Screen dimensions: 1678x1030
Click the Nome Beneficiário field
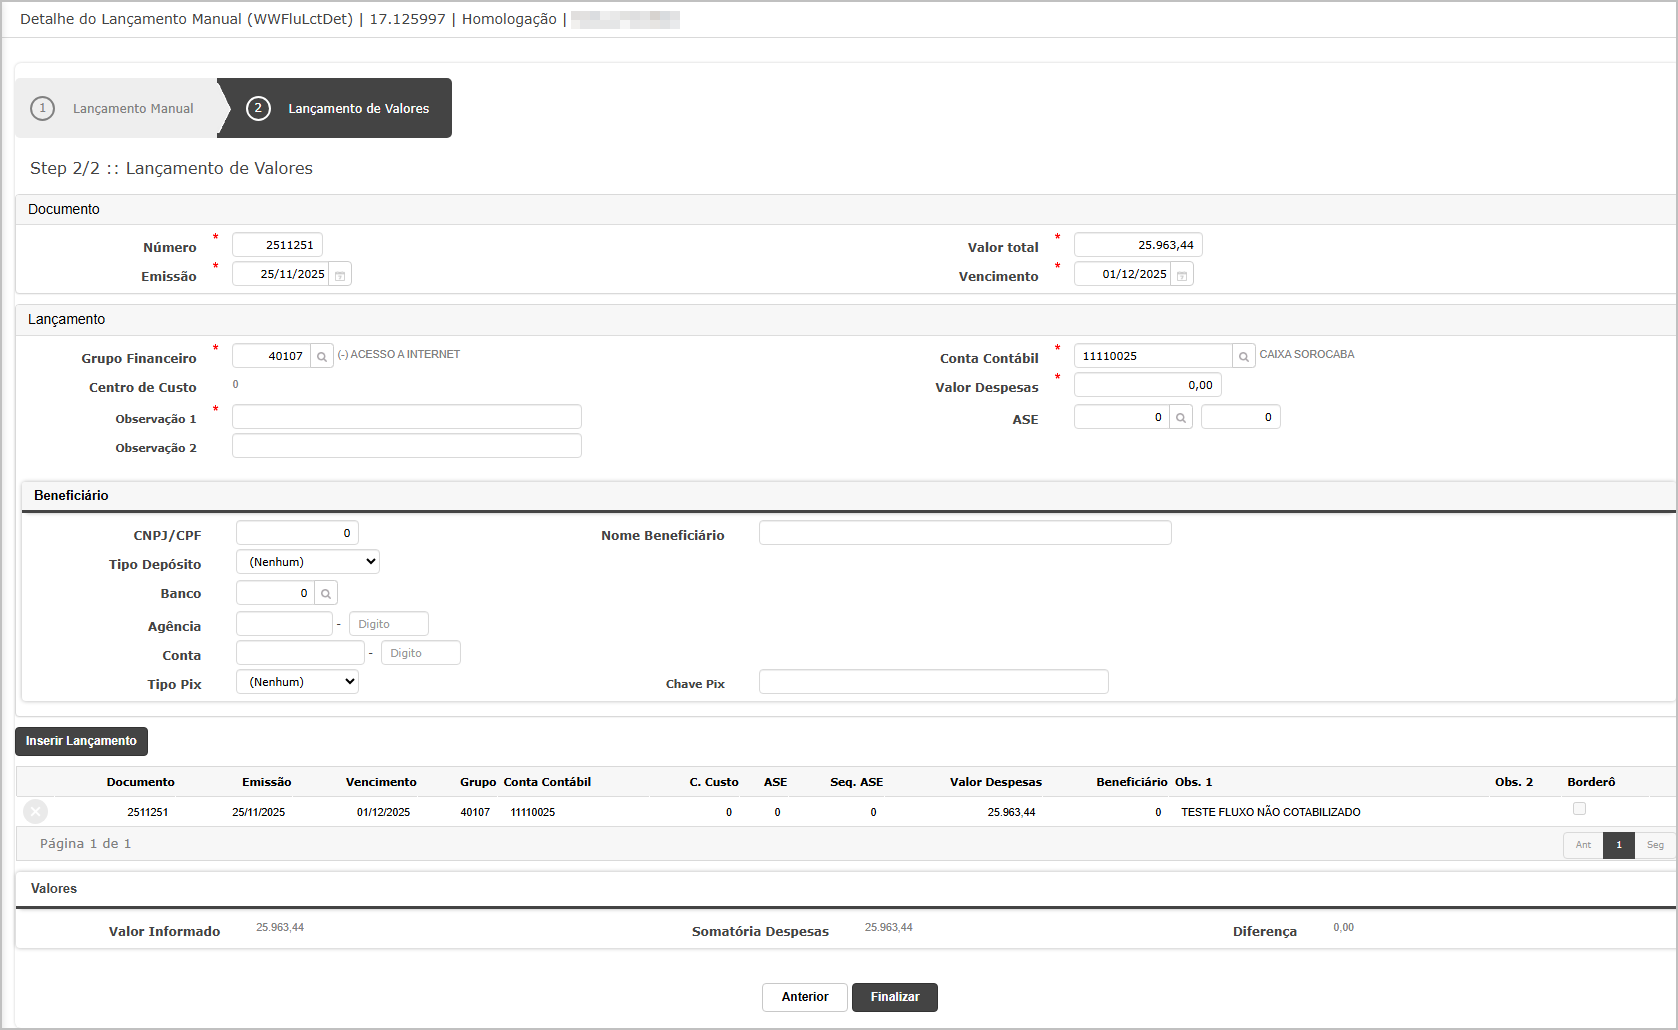(964, 533)
